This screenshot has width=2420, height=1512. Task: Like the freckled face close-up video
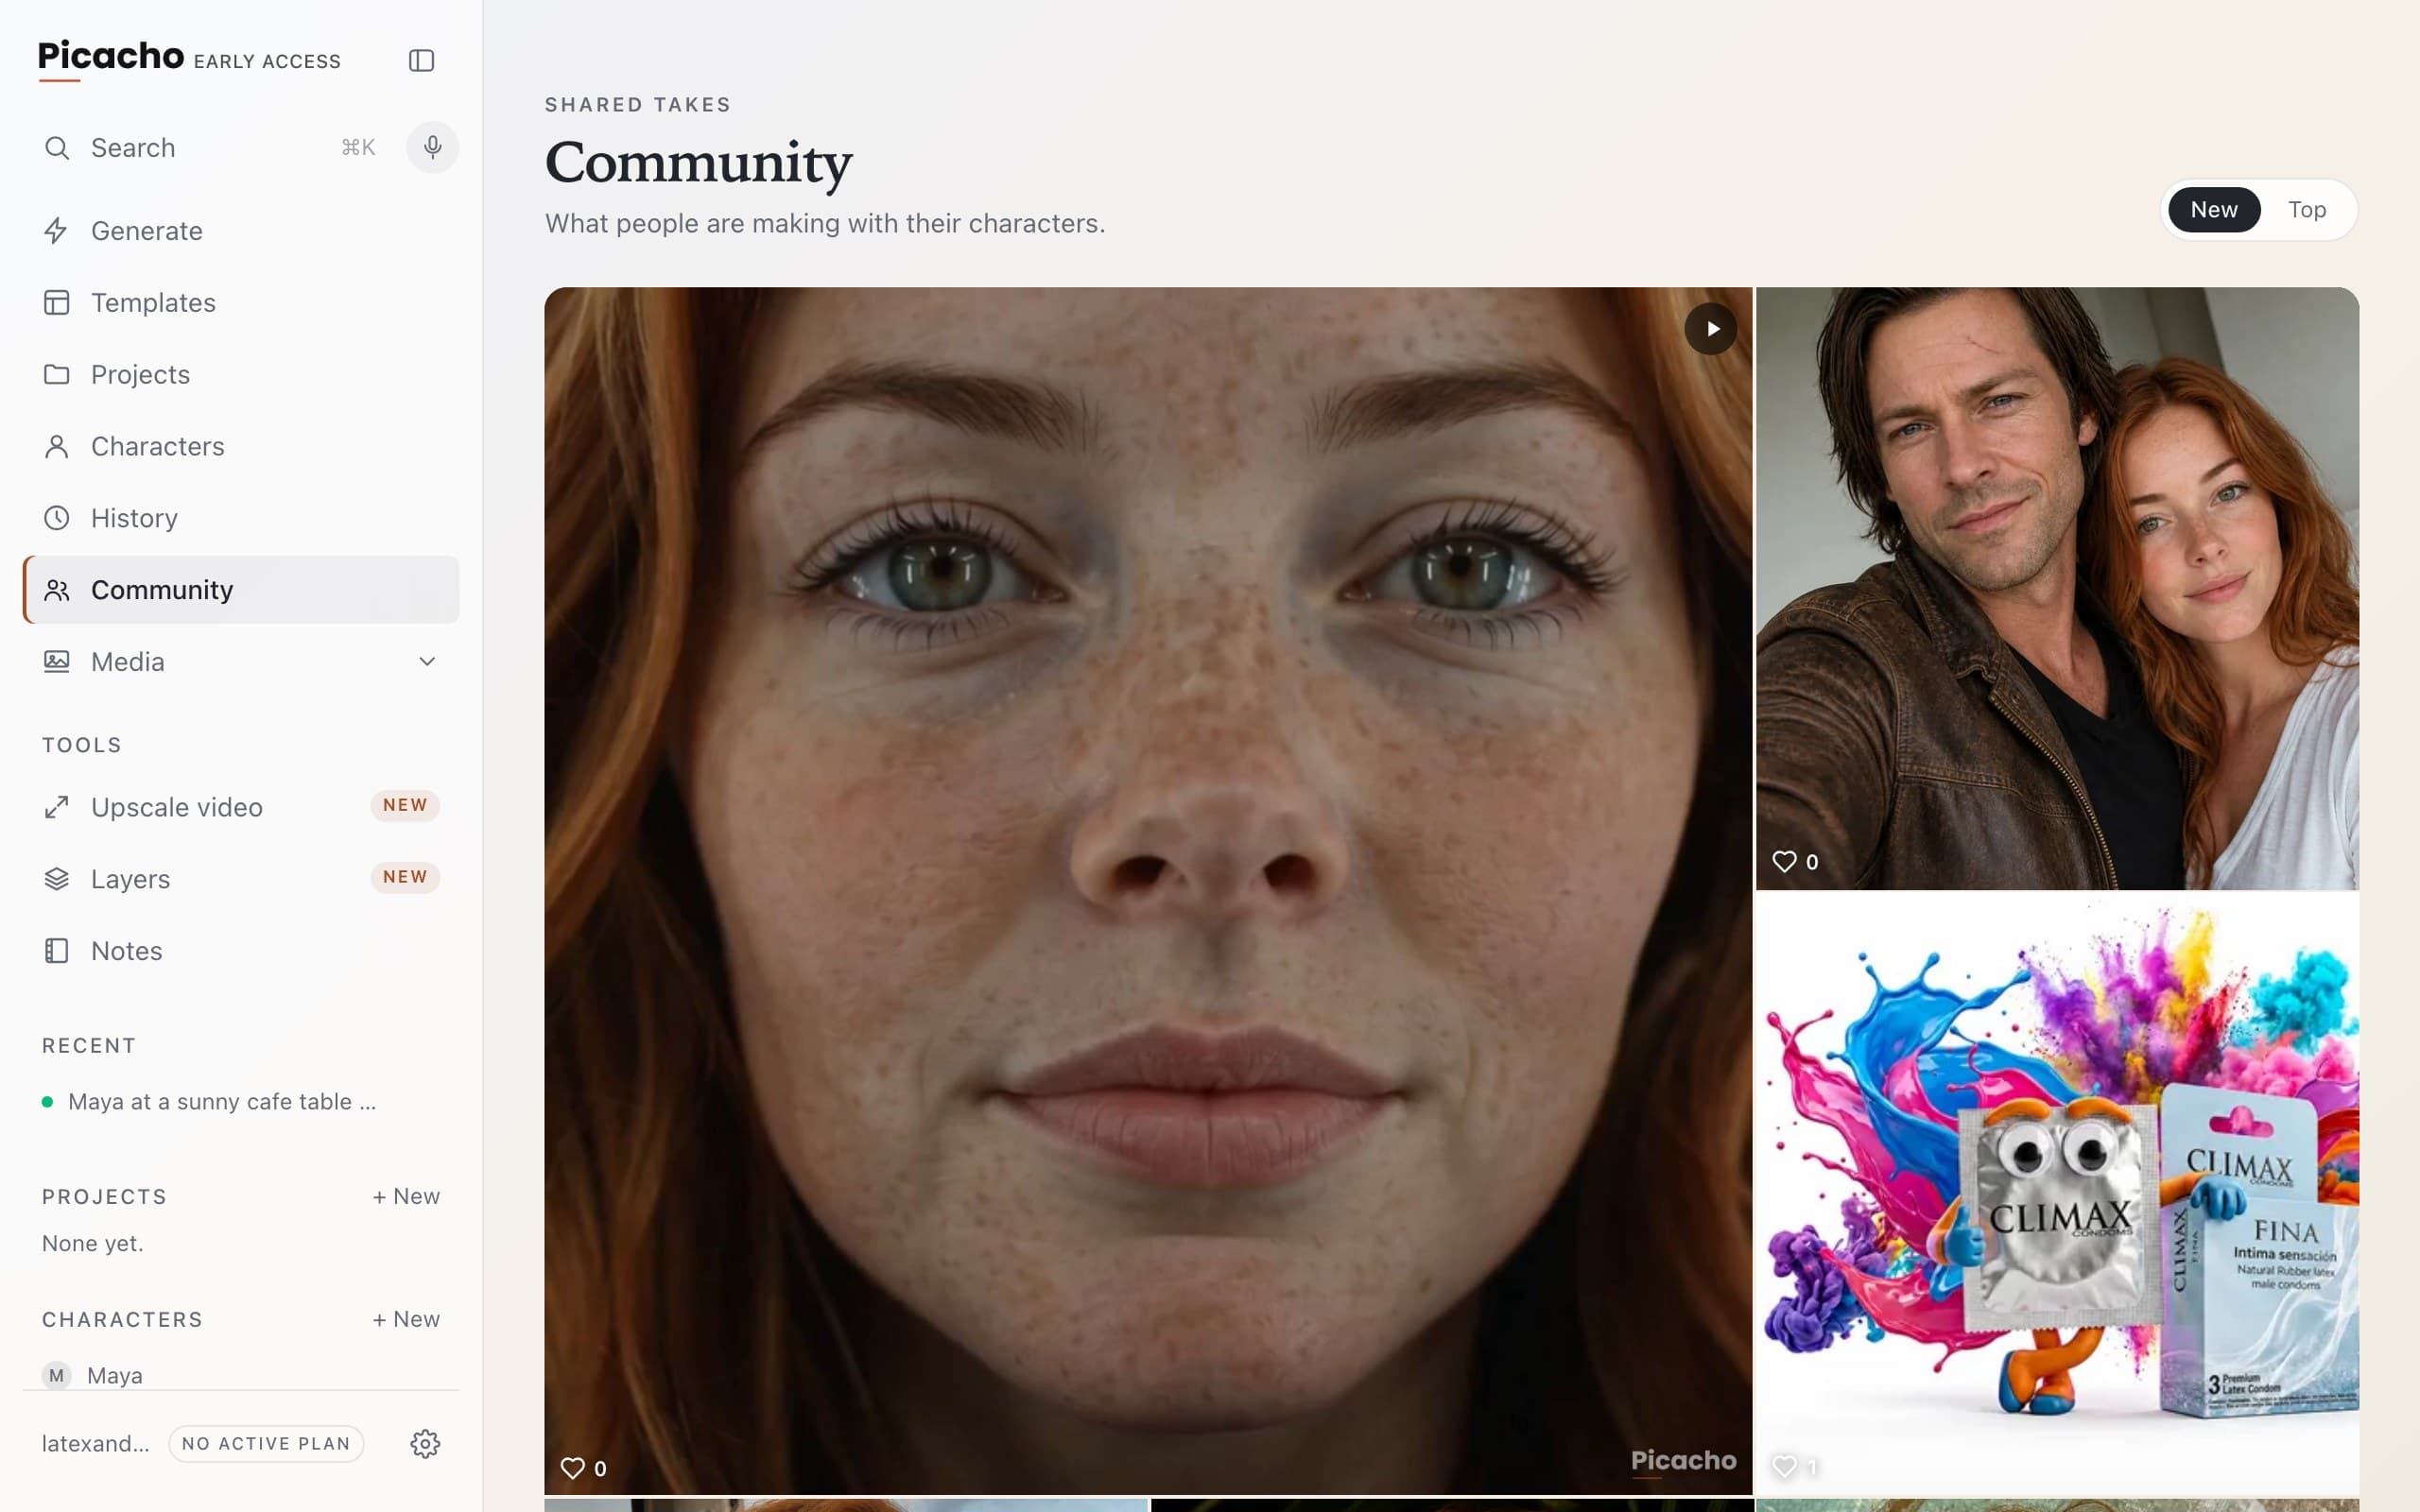[573, 1468]
